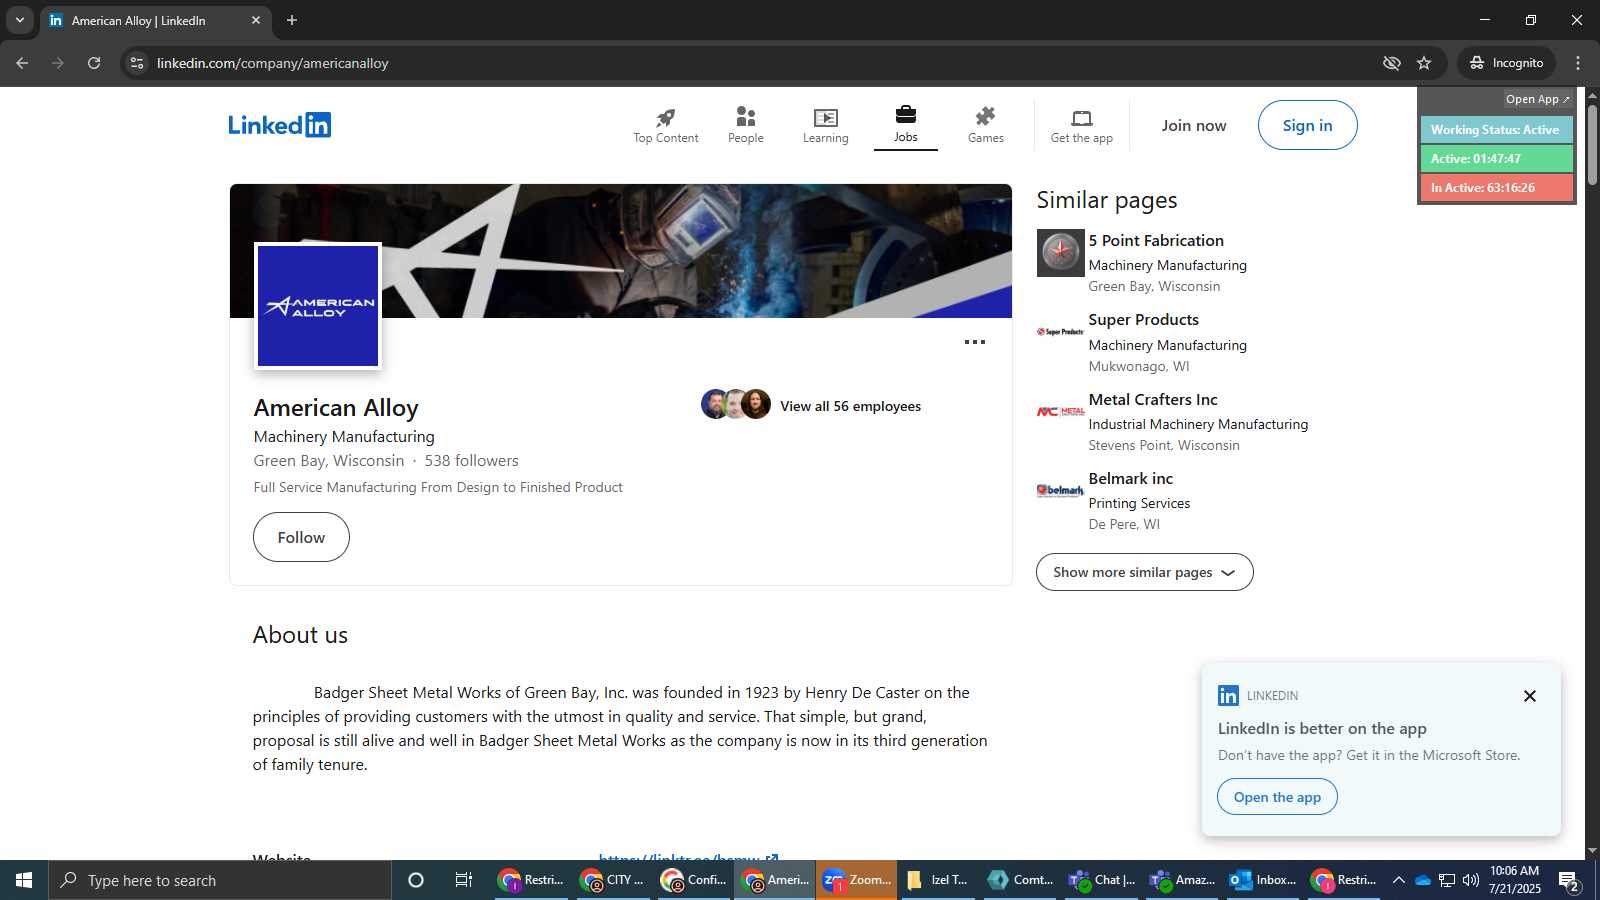1600x900 pixels.
Task: Bookmark this page with the star
Action: point(1424,63)
